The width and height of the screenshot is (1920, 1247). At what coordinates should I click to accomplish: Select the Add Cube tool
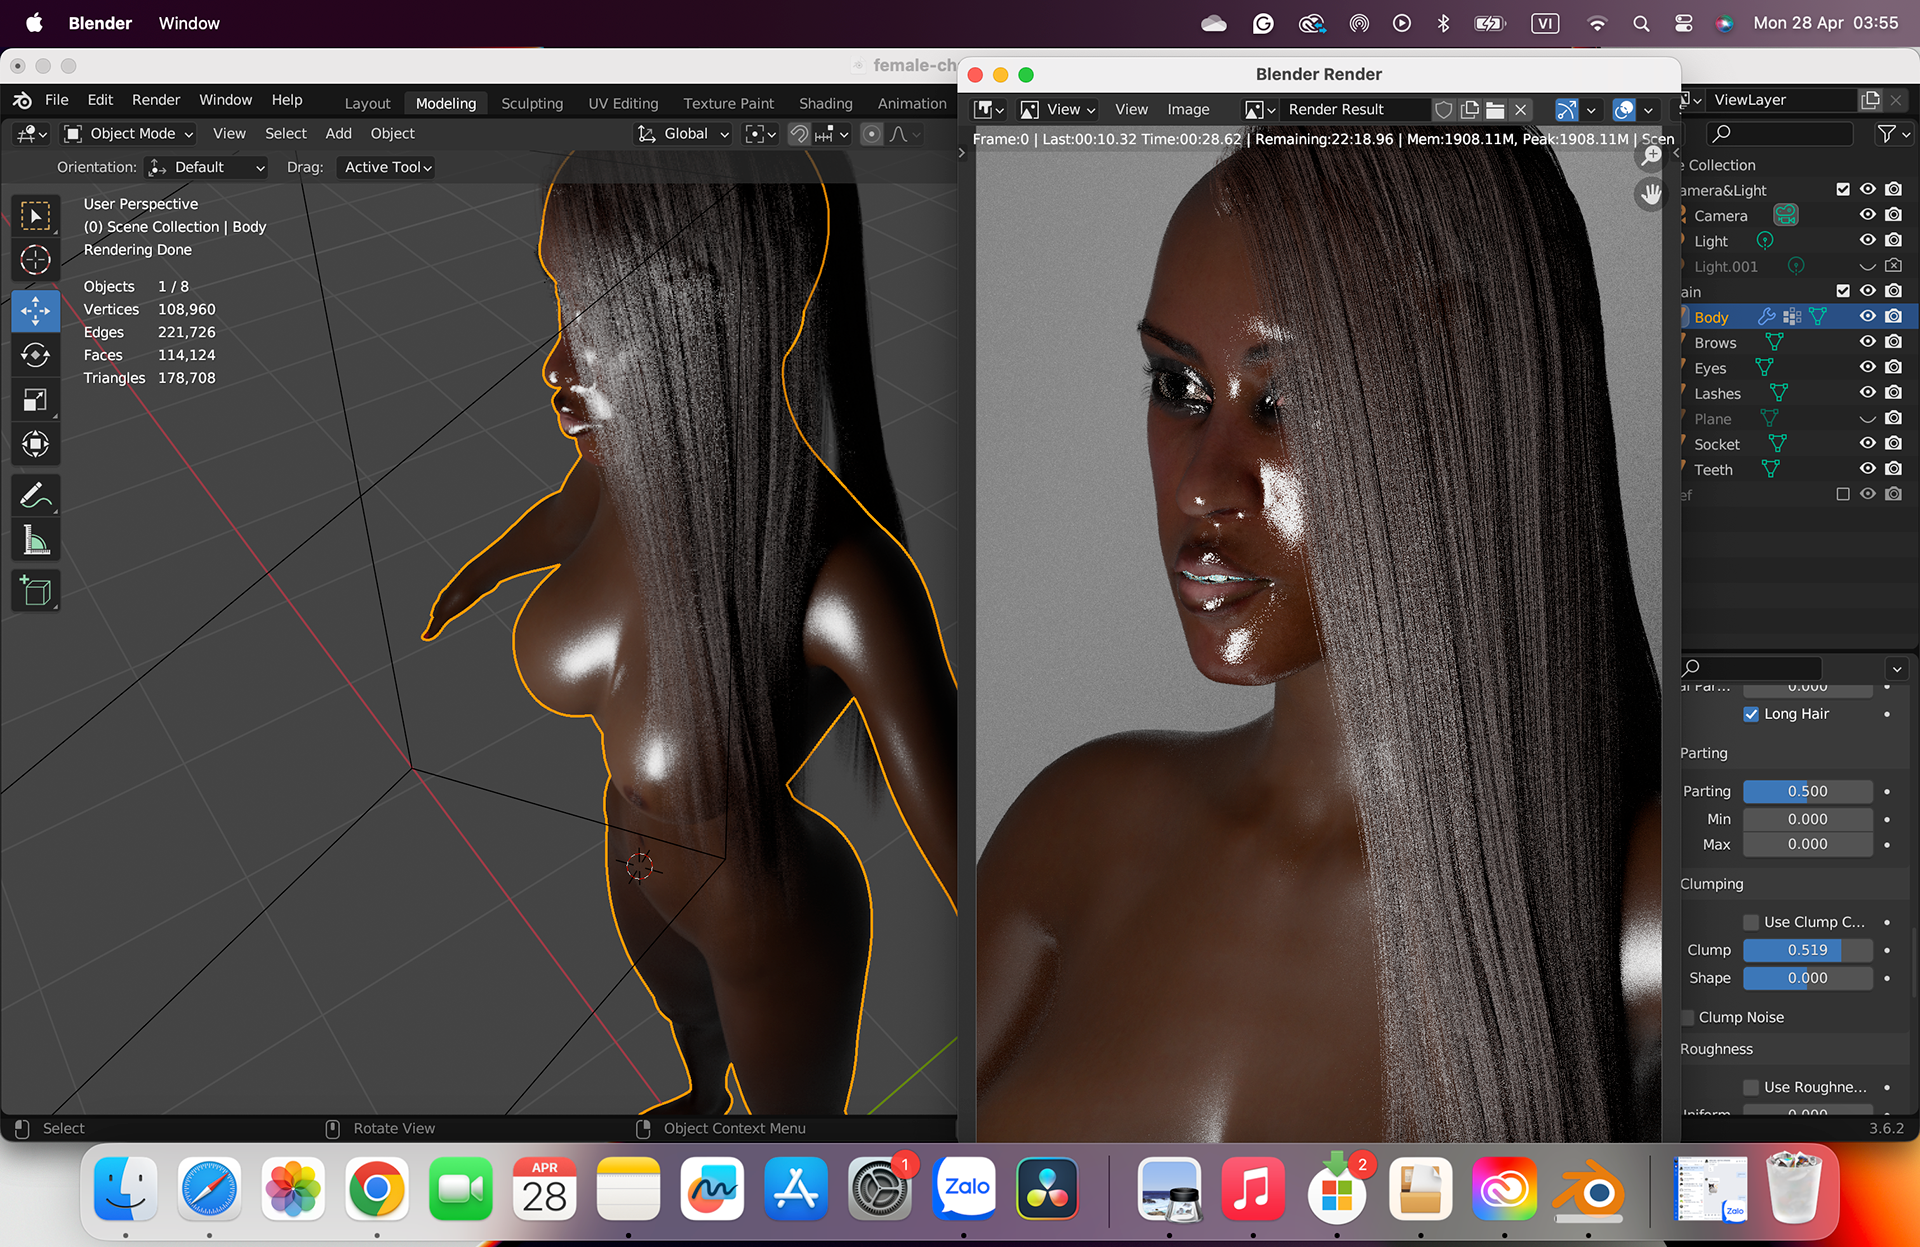click(36, 591)
